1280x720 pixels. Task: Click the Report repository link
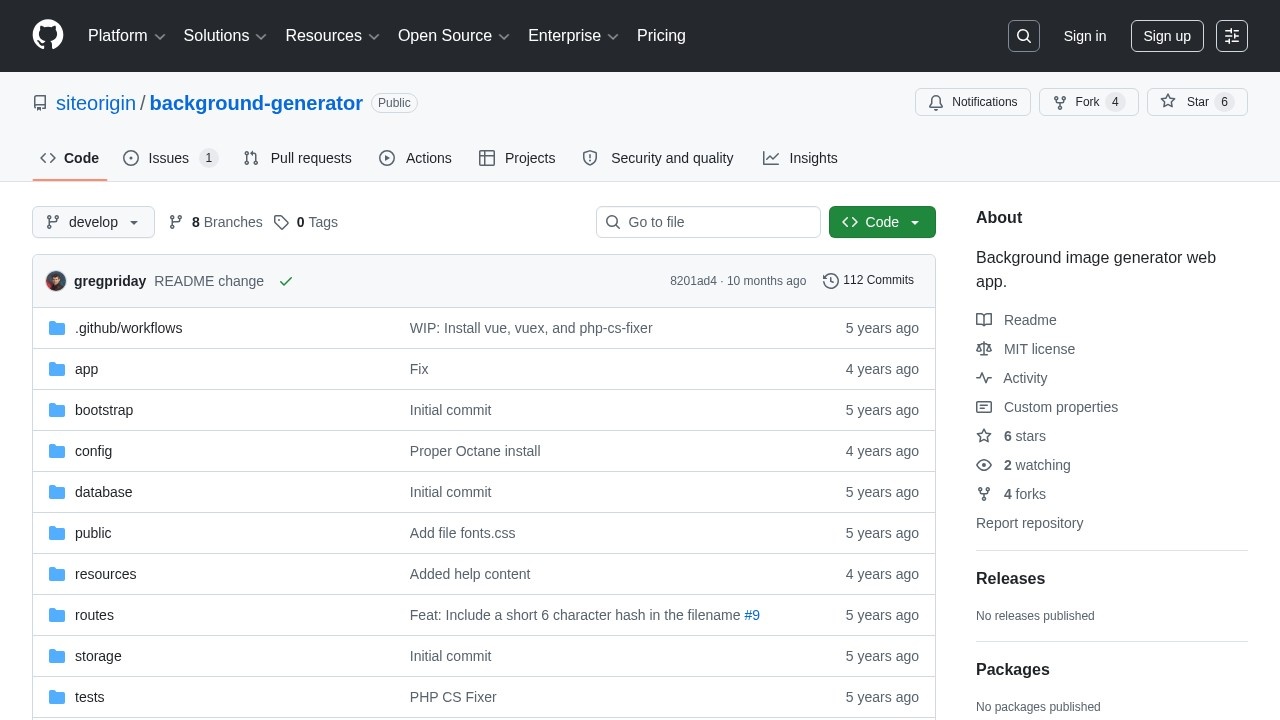1029,523
